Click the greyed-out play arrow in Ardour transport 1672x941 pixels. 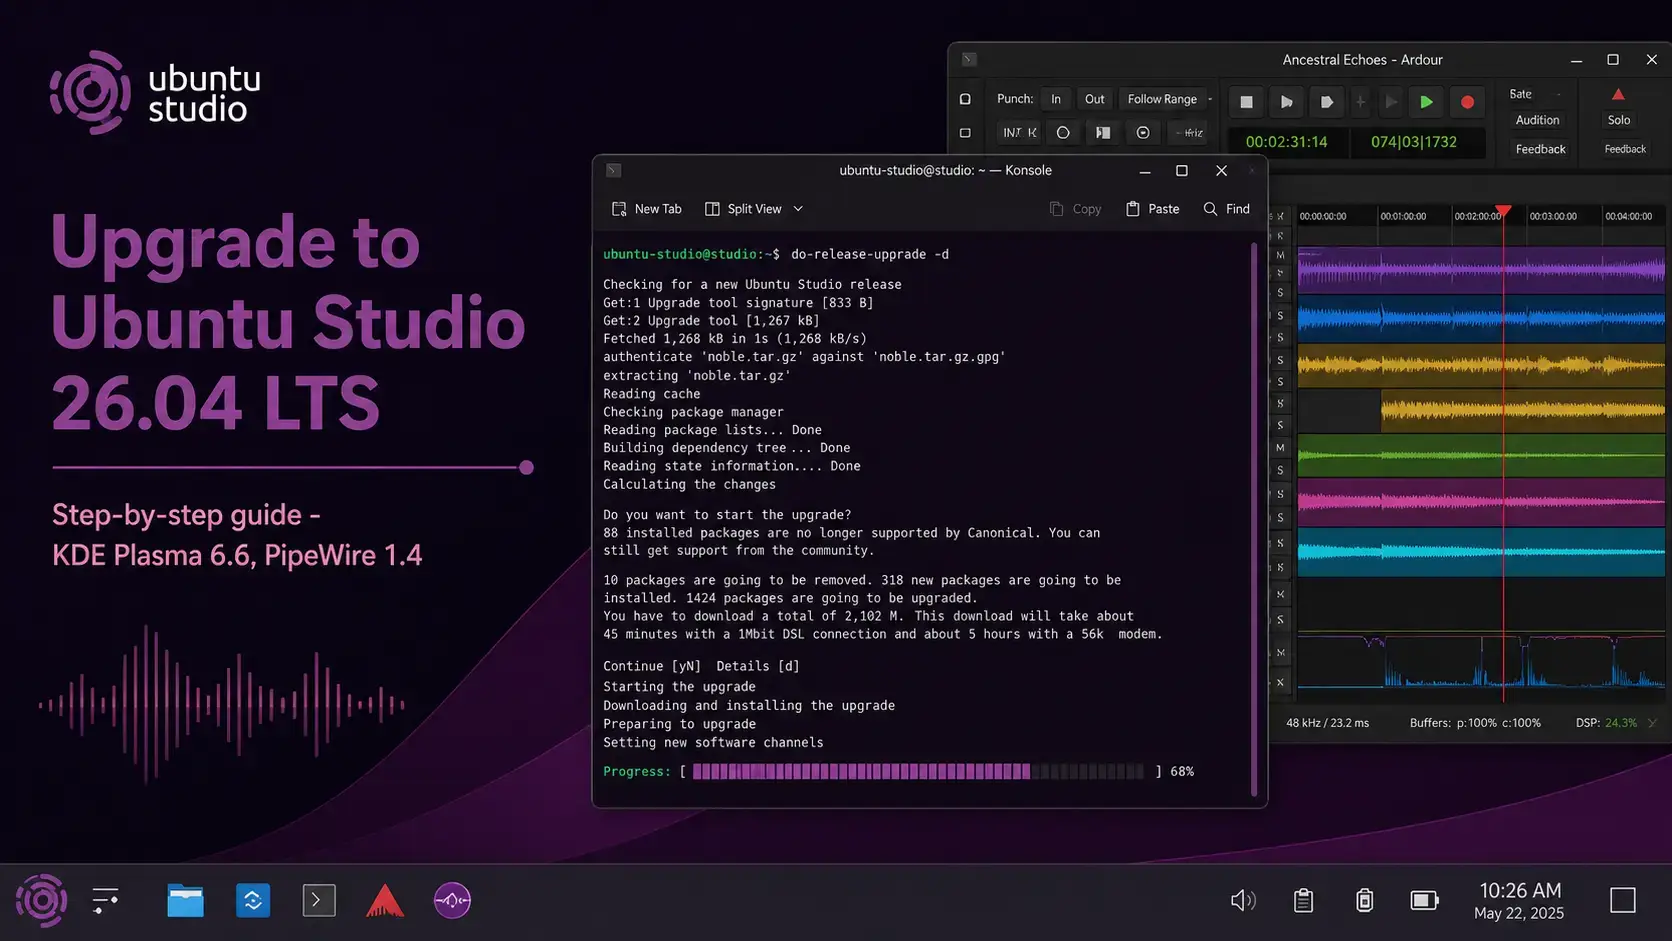pos(1390,102)
